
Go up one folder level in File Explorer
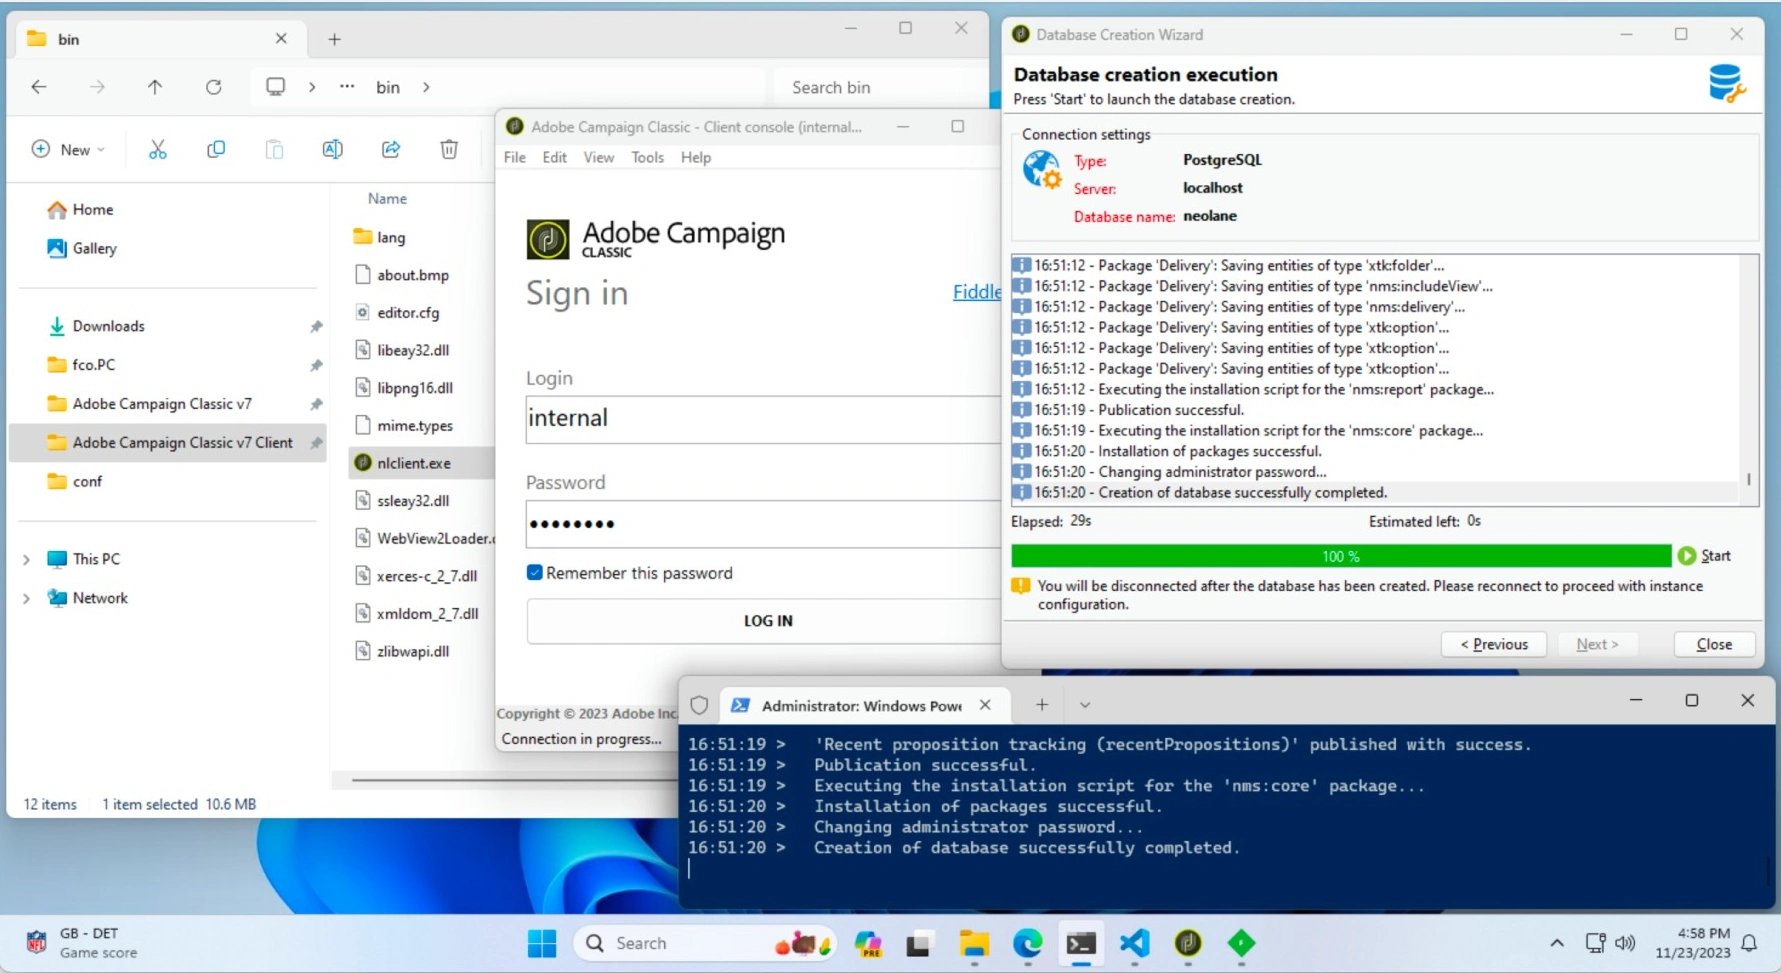coord(155,87)
